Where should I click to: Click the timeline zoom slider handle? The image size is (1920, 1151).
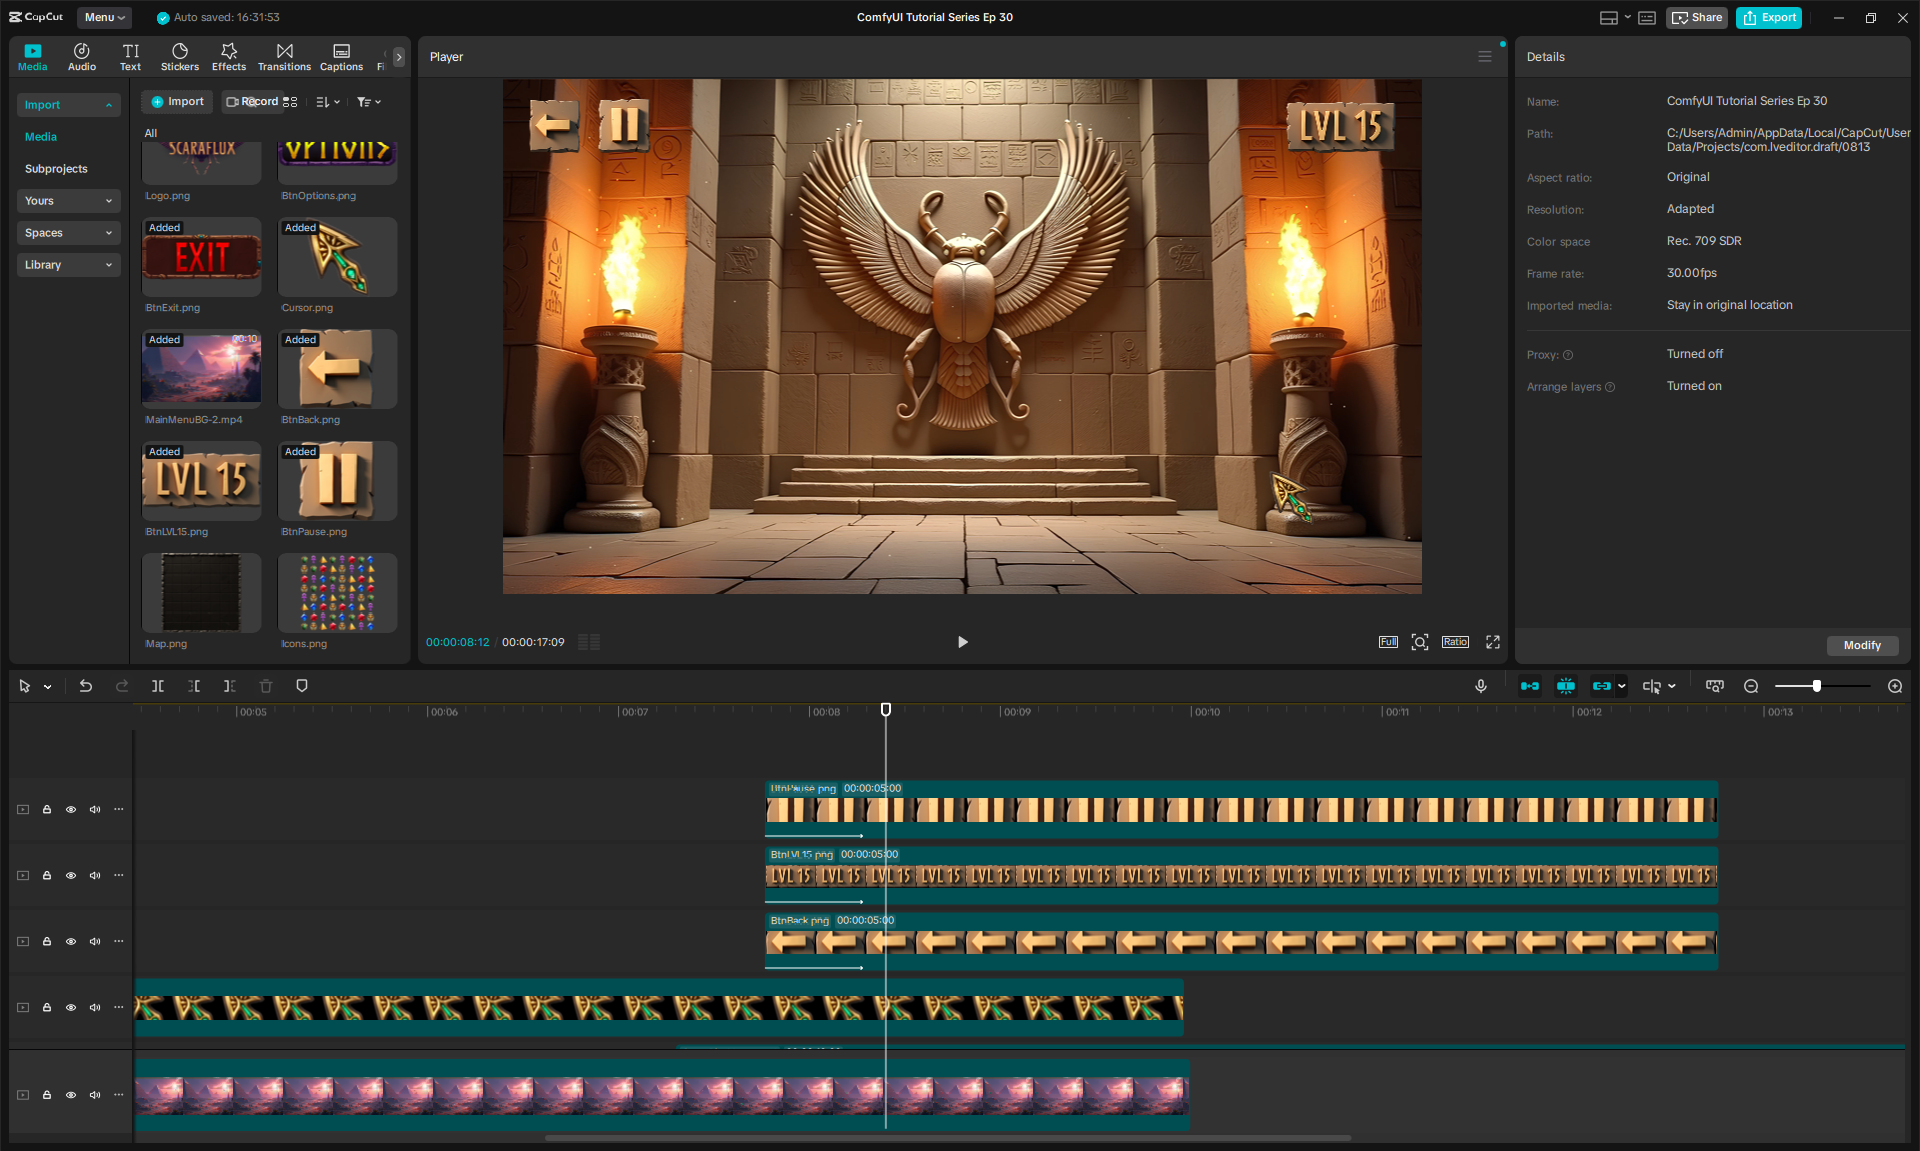point(1817,686)
